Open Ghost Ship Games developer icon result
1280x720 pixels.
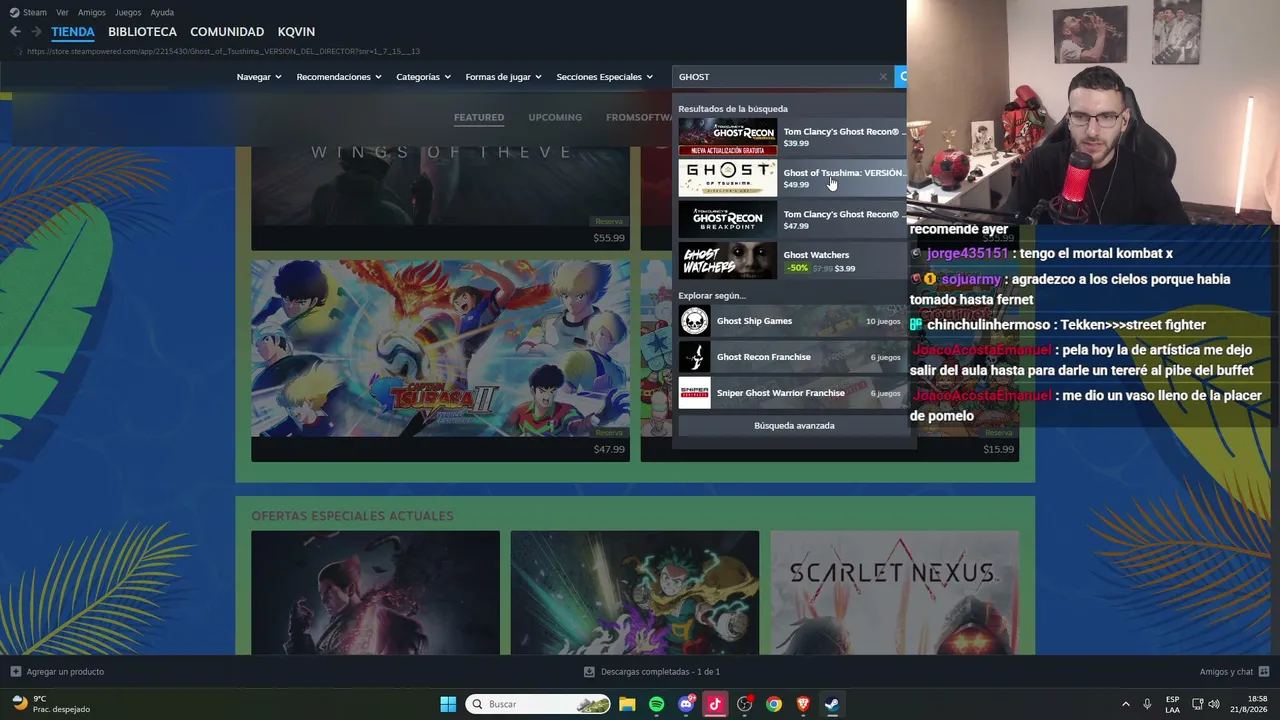point(694,321)
